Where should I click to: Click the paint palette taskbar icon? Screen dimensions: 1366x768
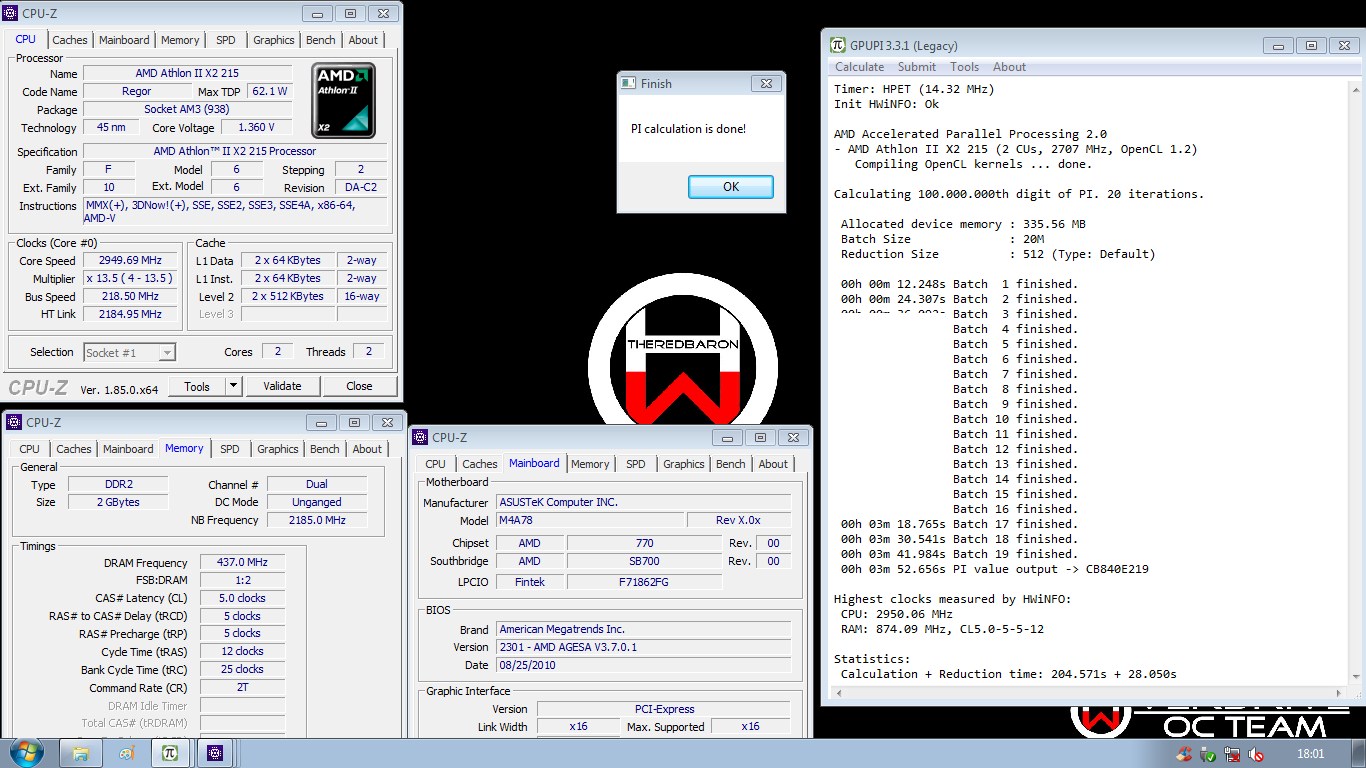point(126,752)
